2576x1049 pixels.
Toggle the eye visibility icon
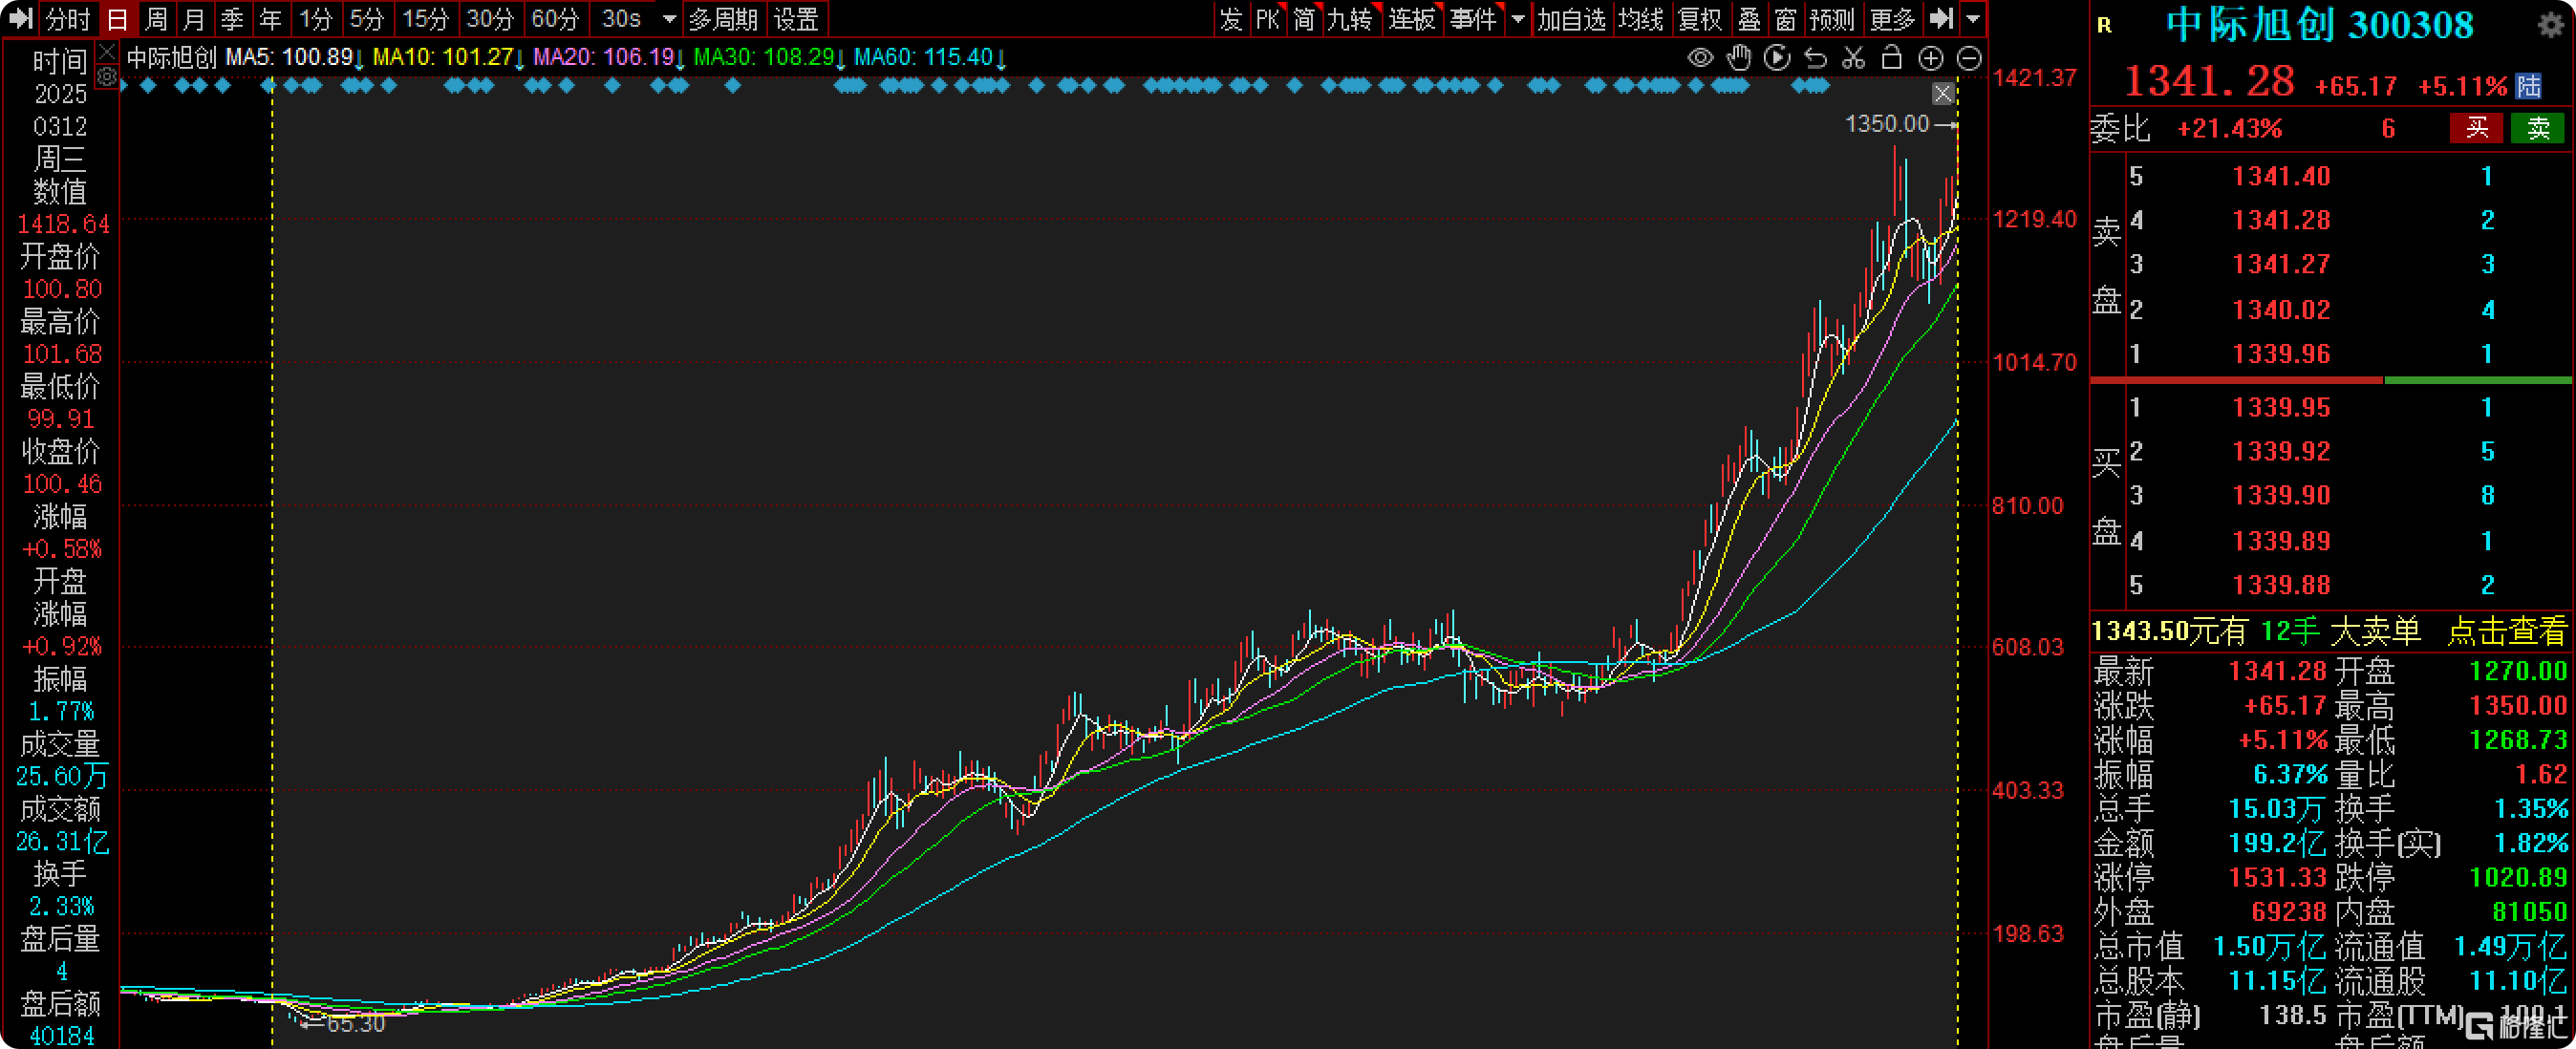tap(1700, 58)
